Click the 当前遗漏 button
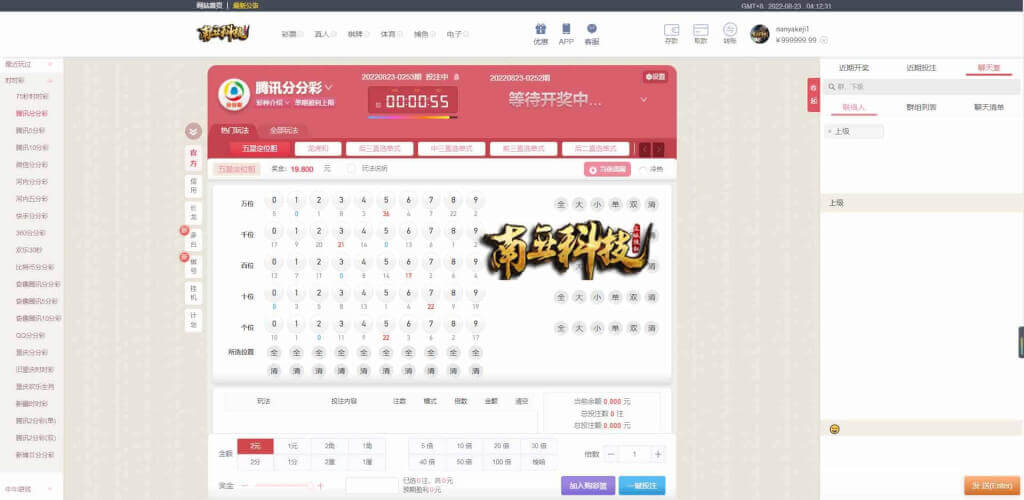This screenshot has height=500, width=1024. [607, 169]
